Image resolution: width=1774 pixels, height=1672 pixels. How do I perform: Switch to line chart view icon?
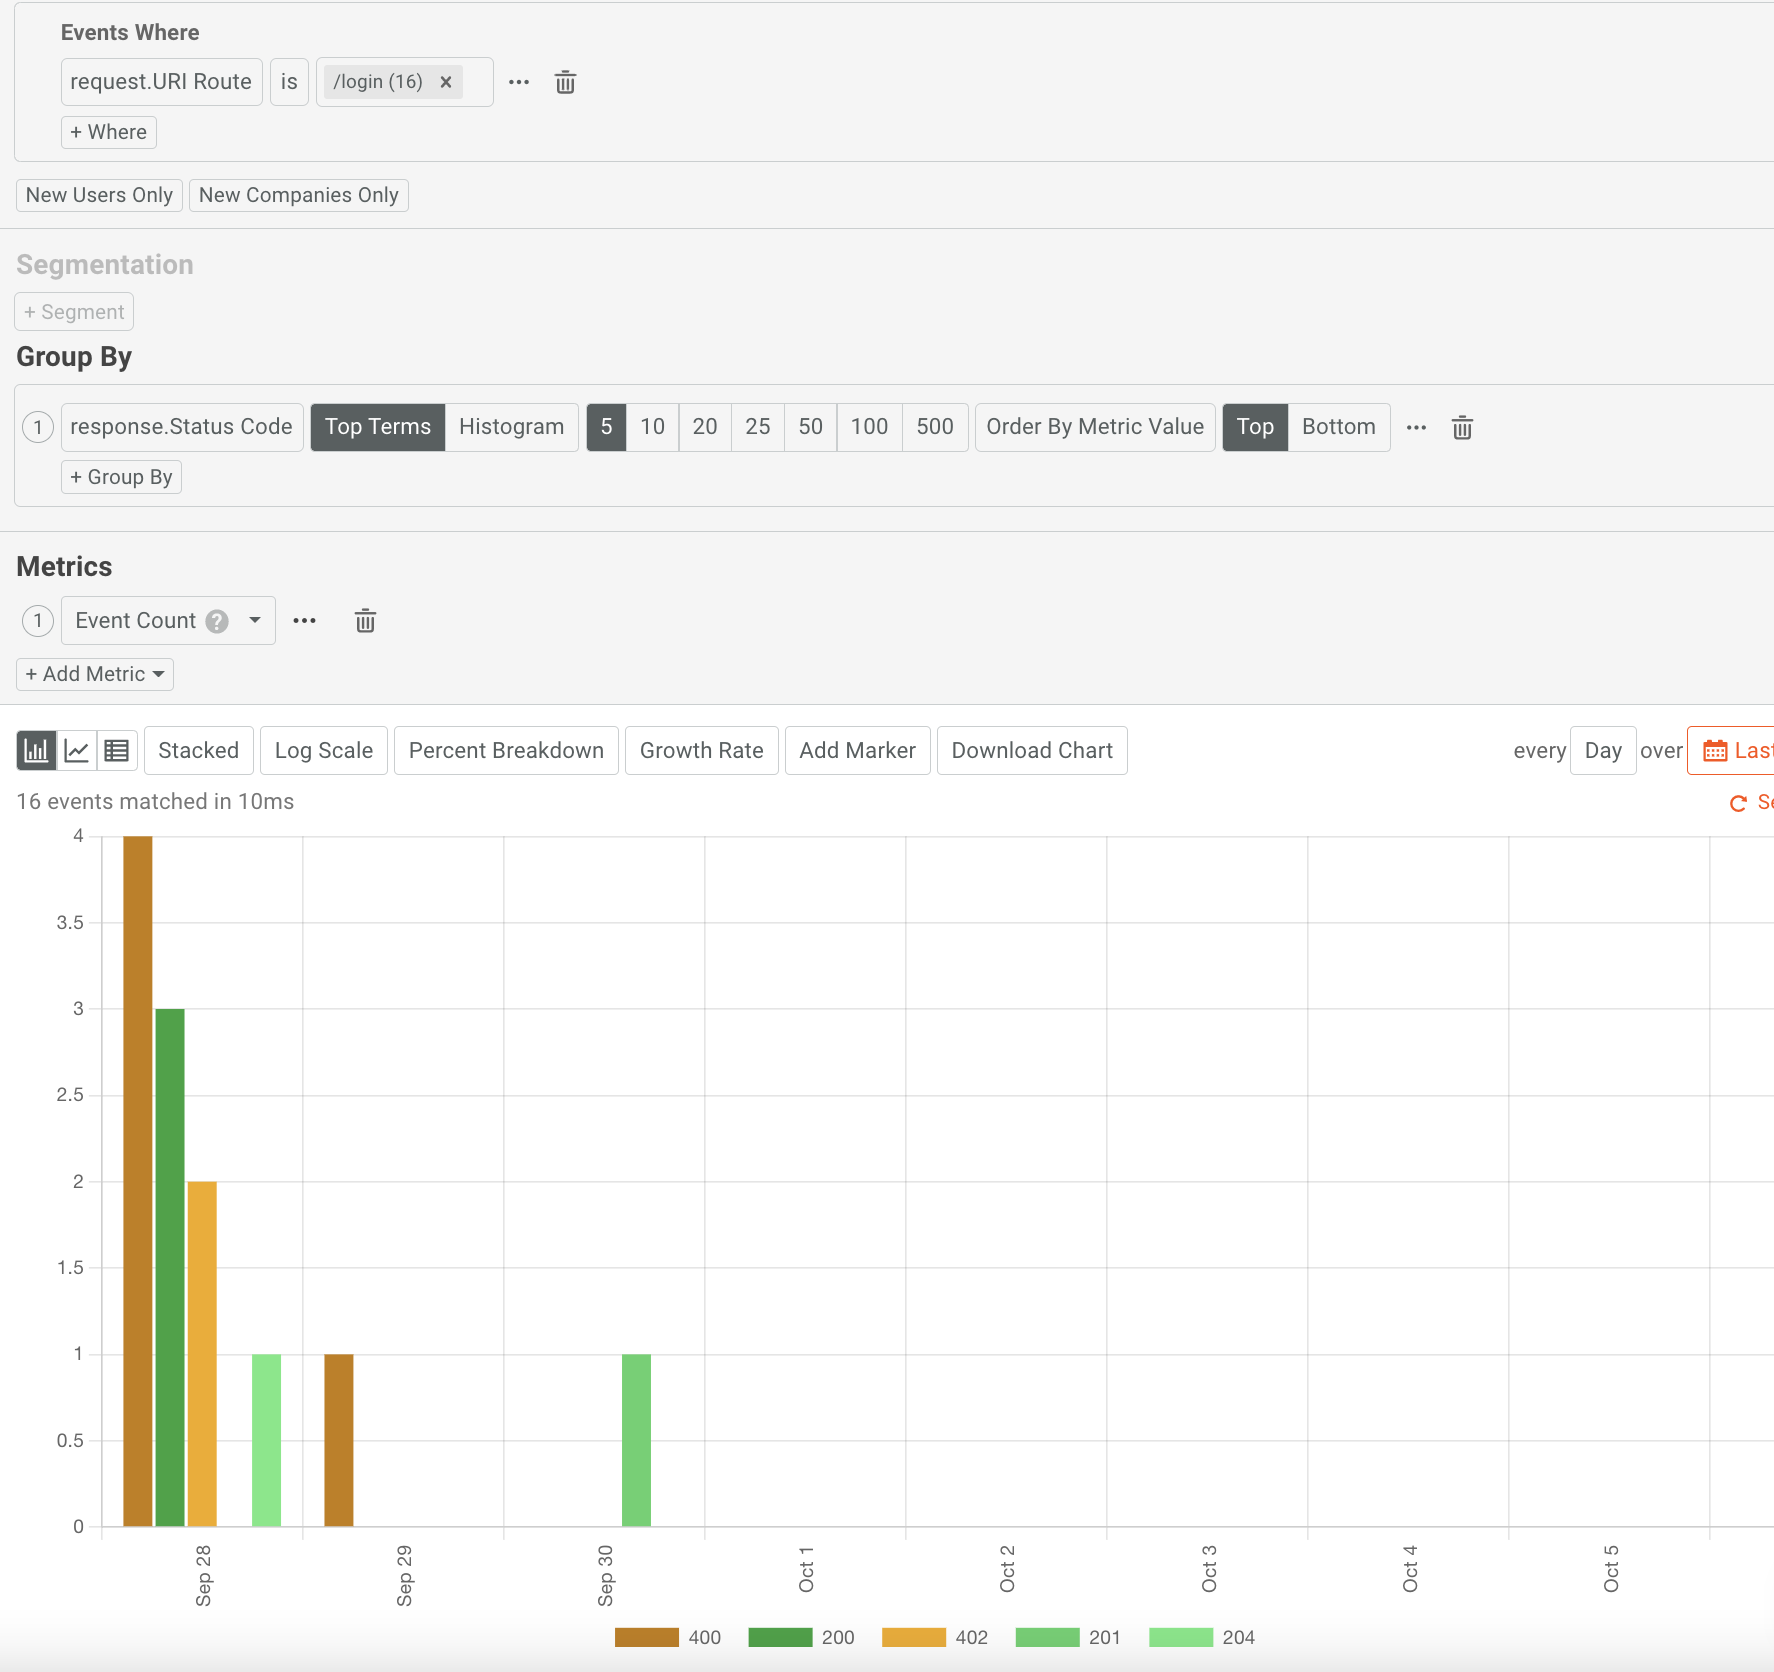click(x=77, y=750)
